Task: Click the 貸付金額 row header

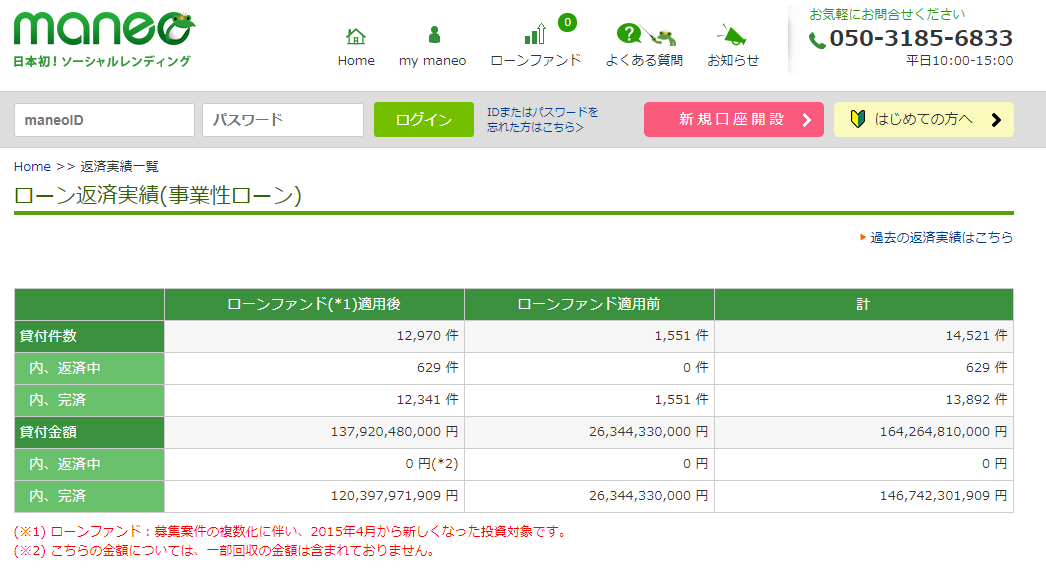Action: pyautogui.click(x=89, y=432)
